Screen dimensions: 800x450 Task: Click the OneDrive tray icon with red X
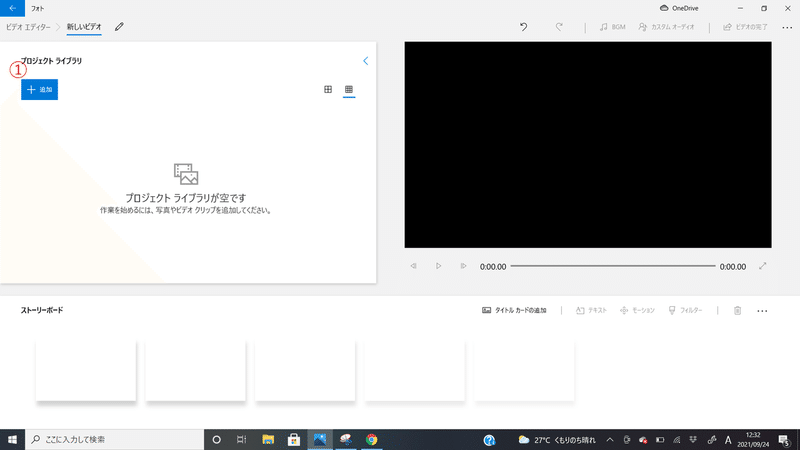tap(643, 440)
